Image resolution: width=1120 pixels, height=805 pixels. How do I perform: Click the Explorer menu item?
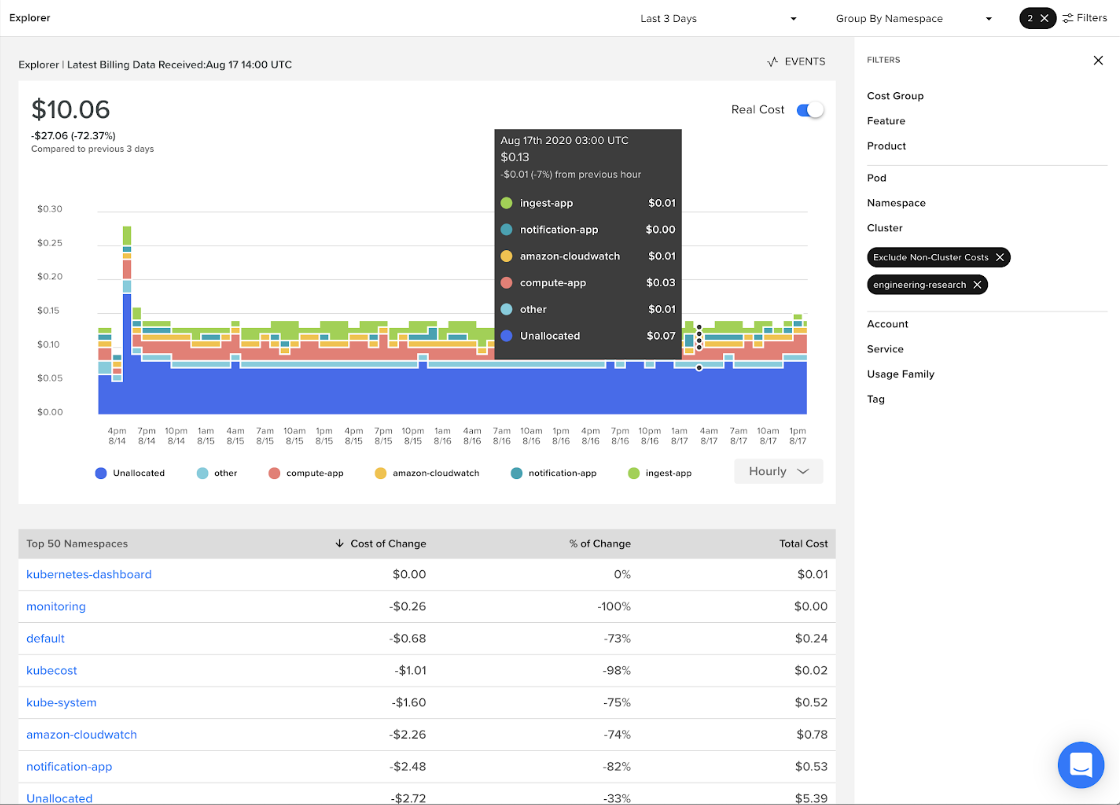click(x=30, y=17)
